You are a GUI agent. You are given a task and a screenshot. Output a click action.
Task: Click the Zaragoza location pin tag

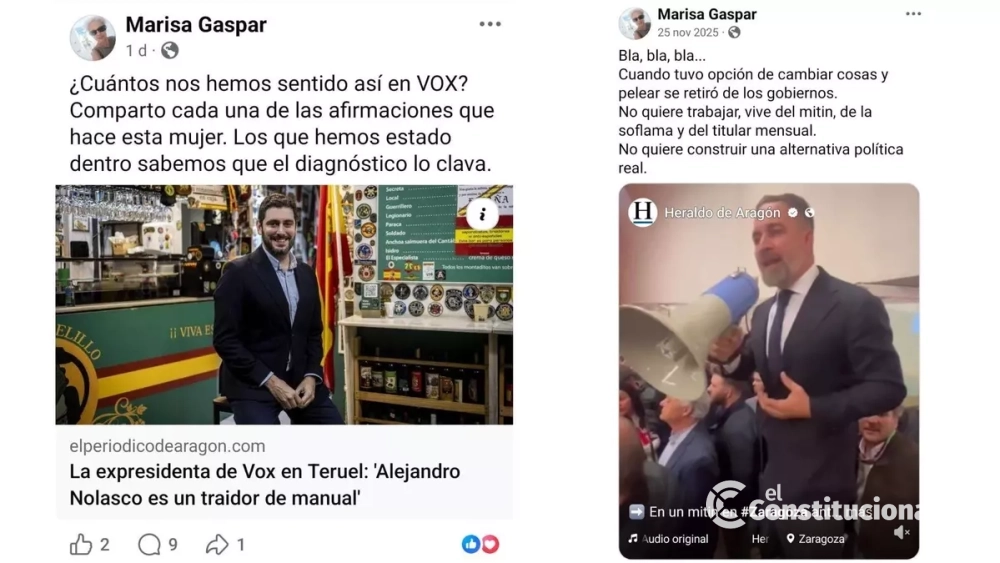[815, 539]
